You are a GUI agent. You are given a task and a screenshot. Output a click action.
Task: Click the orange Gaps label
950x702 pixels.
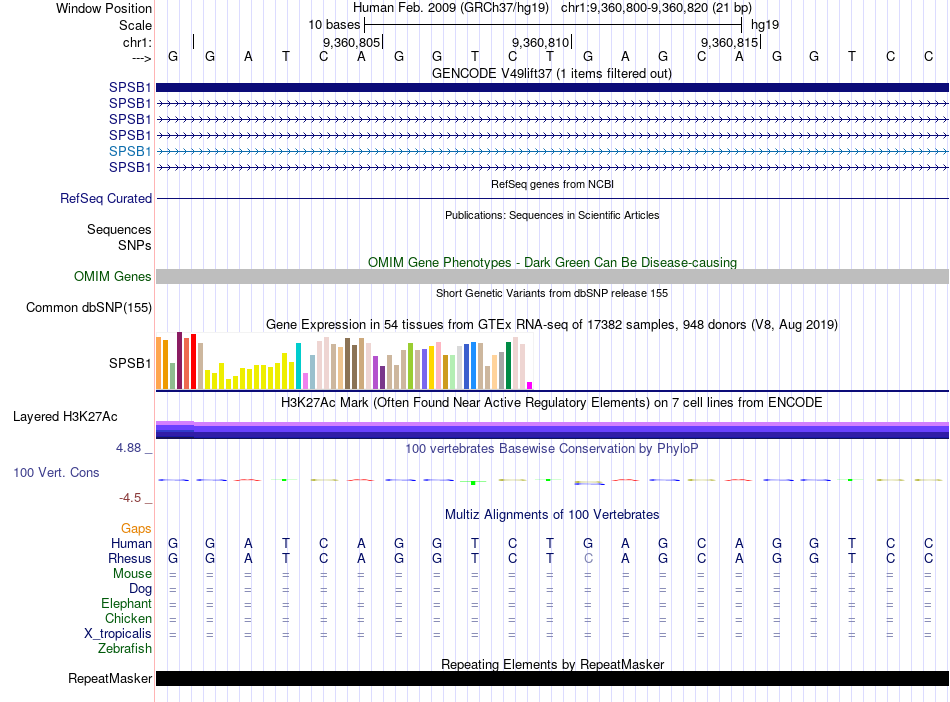136,529
